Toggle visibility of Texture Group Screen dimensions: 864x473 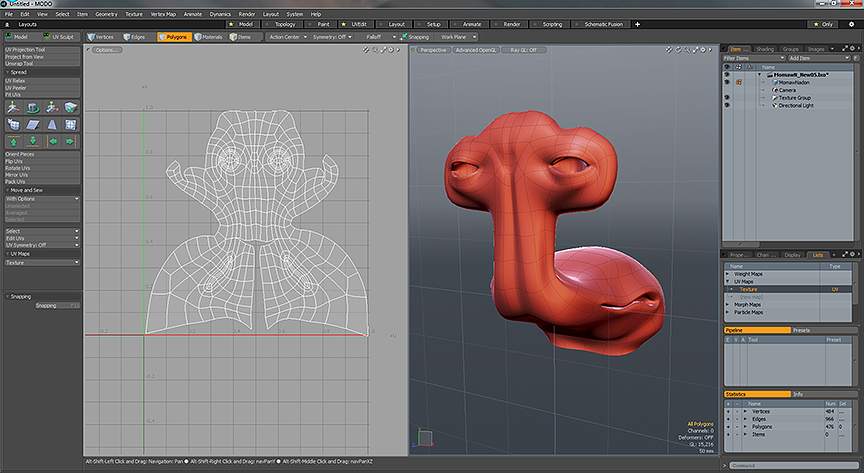point(727,98)
